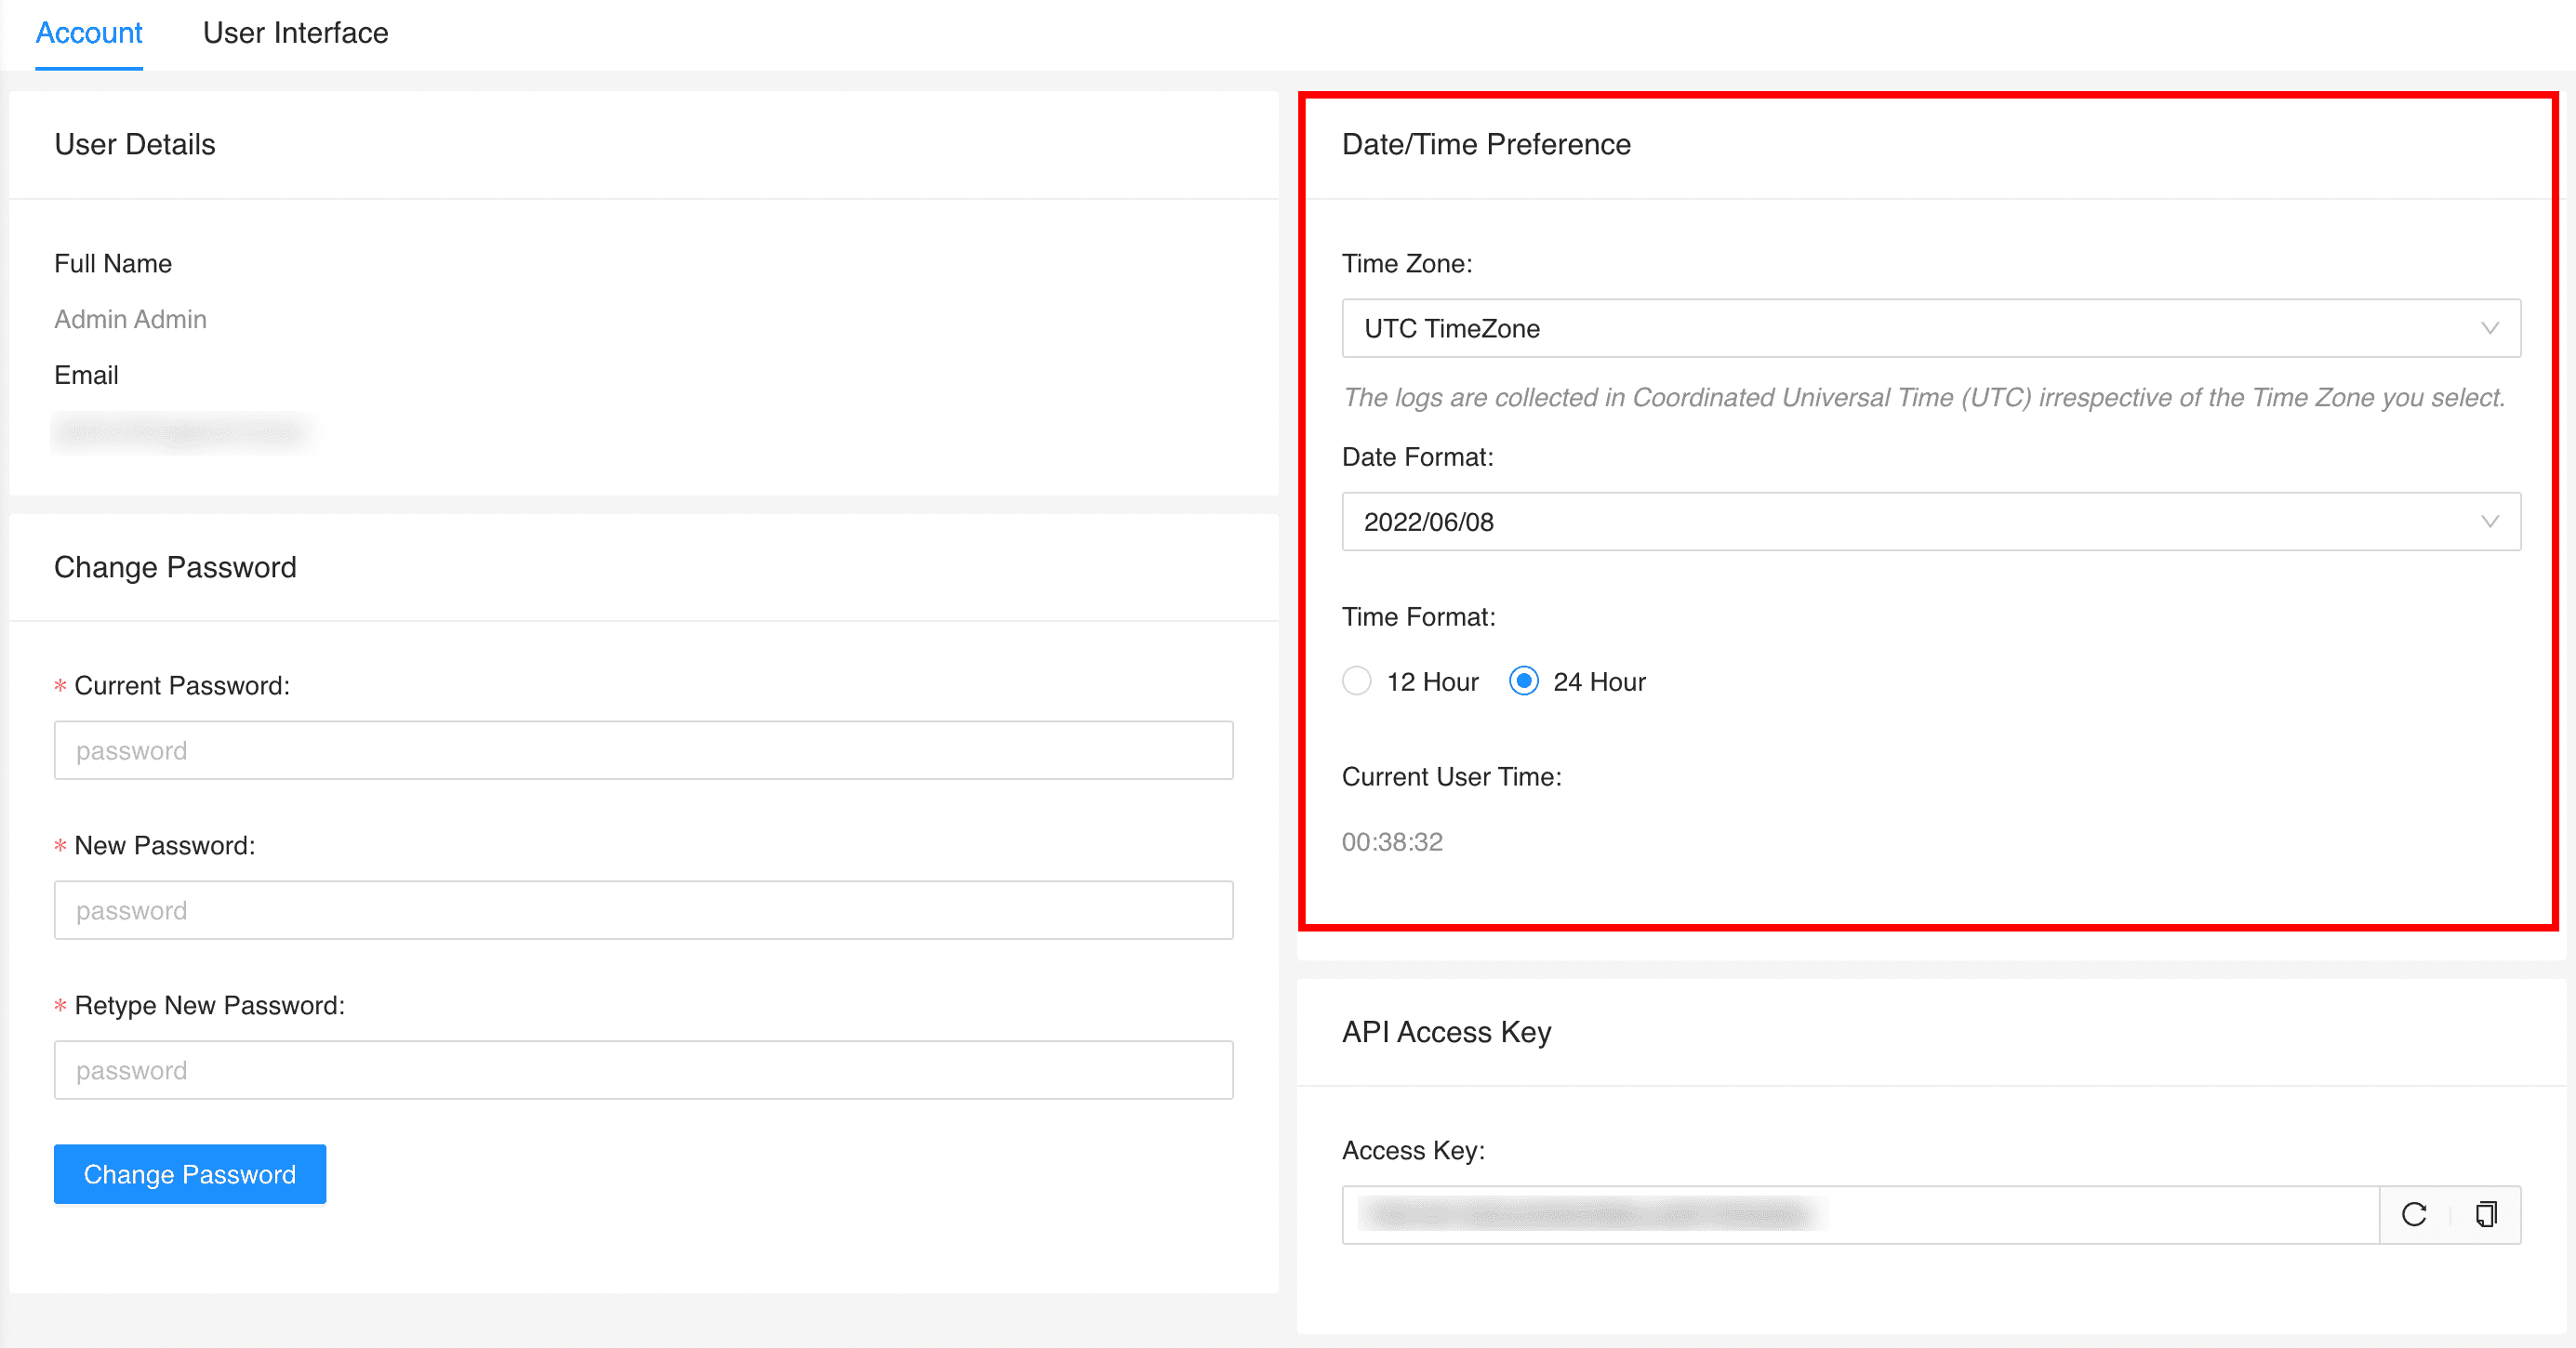
Task: Click the Access Key text field
Action: [1860, 1214]
